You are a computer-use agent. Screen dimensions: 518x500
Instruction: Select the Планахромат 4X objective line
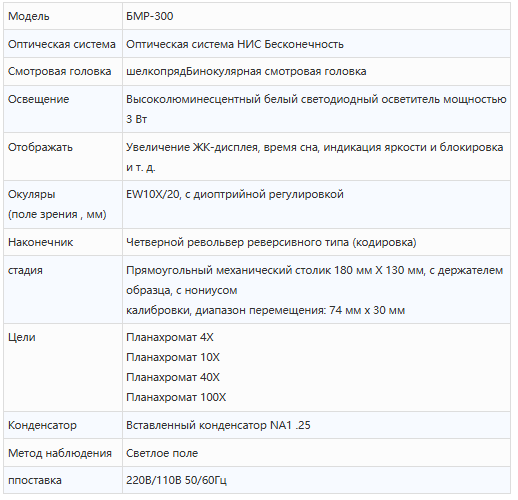click(170, 337)
